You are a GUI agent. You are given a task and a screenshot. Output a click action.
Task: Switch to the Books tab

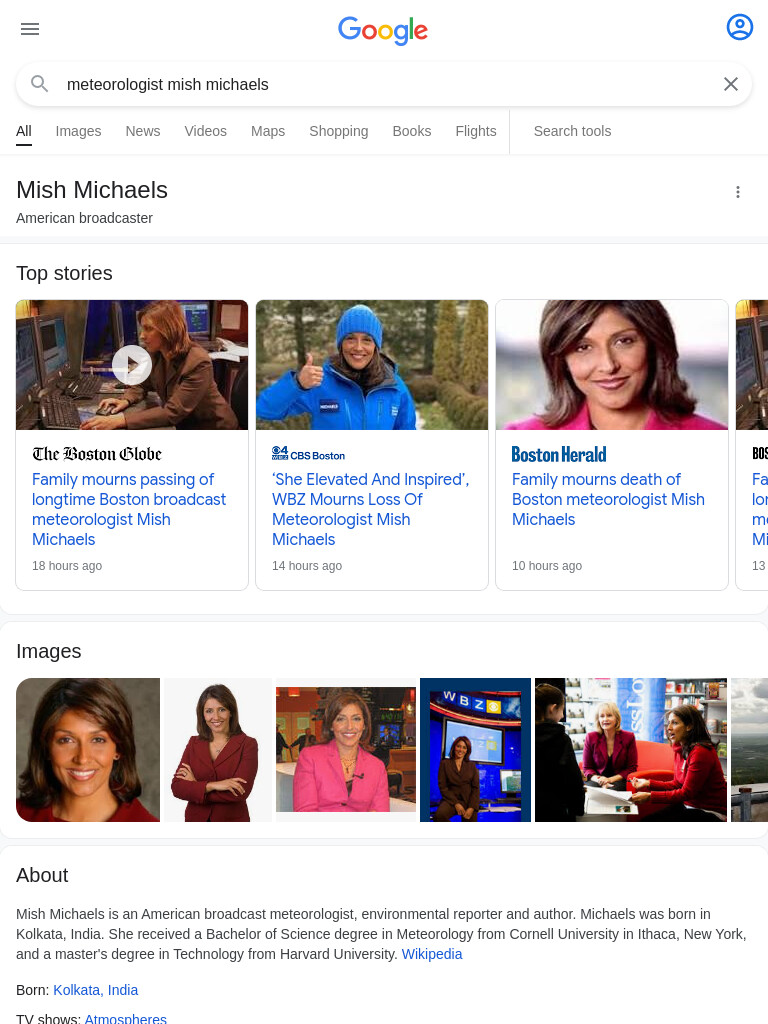pos(412,131)
